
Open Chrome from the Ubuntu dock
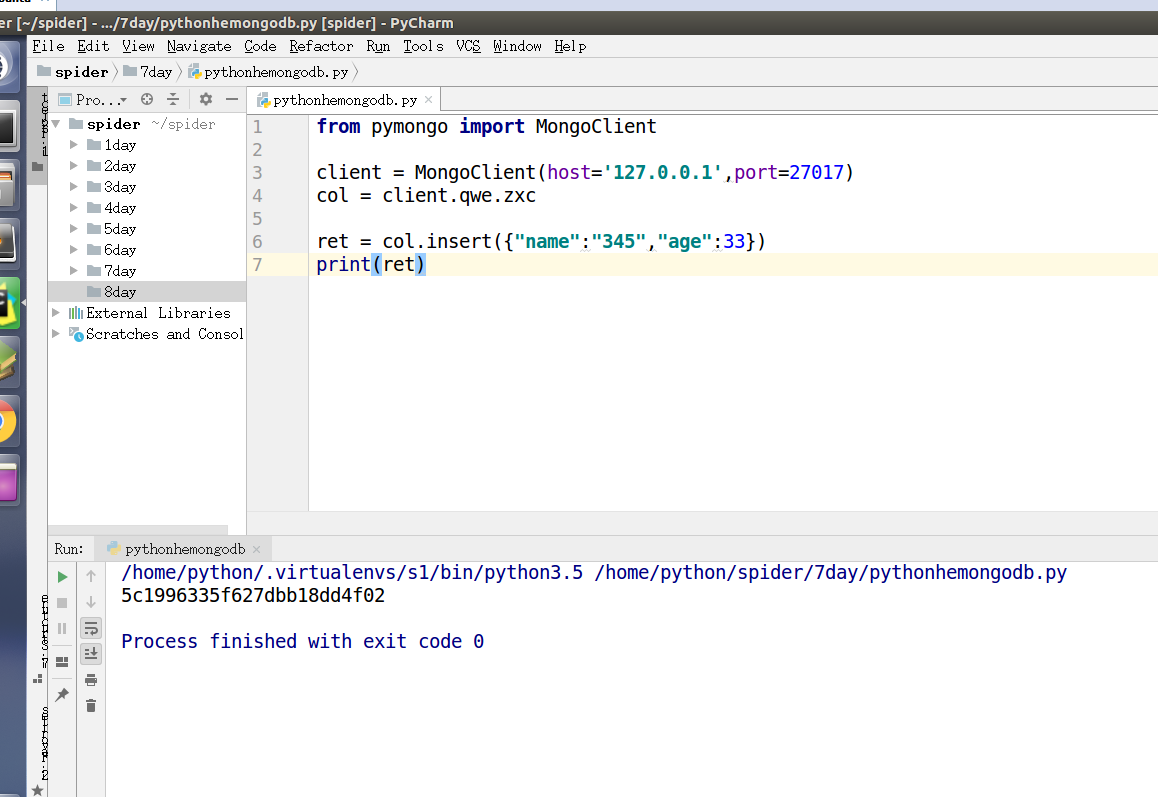(6, 423)
